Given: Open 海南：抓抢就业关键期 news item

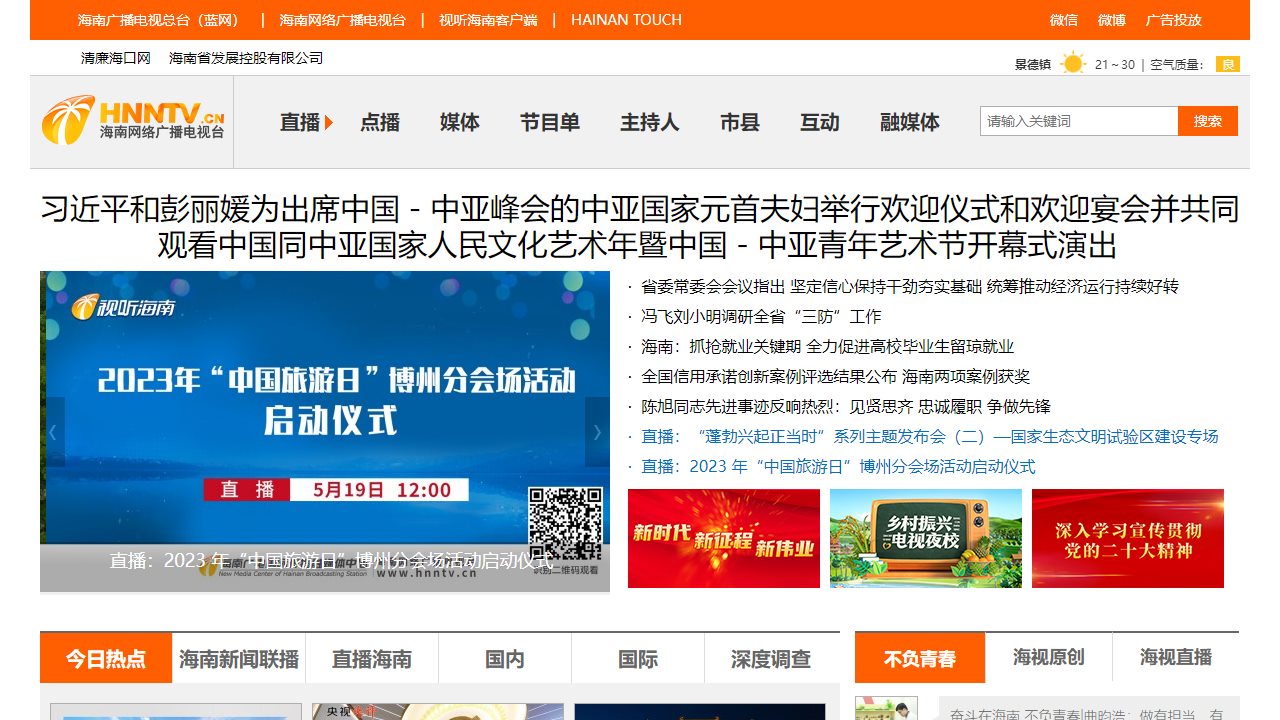Looking at the screenshot, I should click(827, 347).
